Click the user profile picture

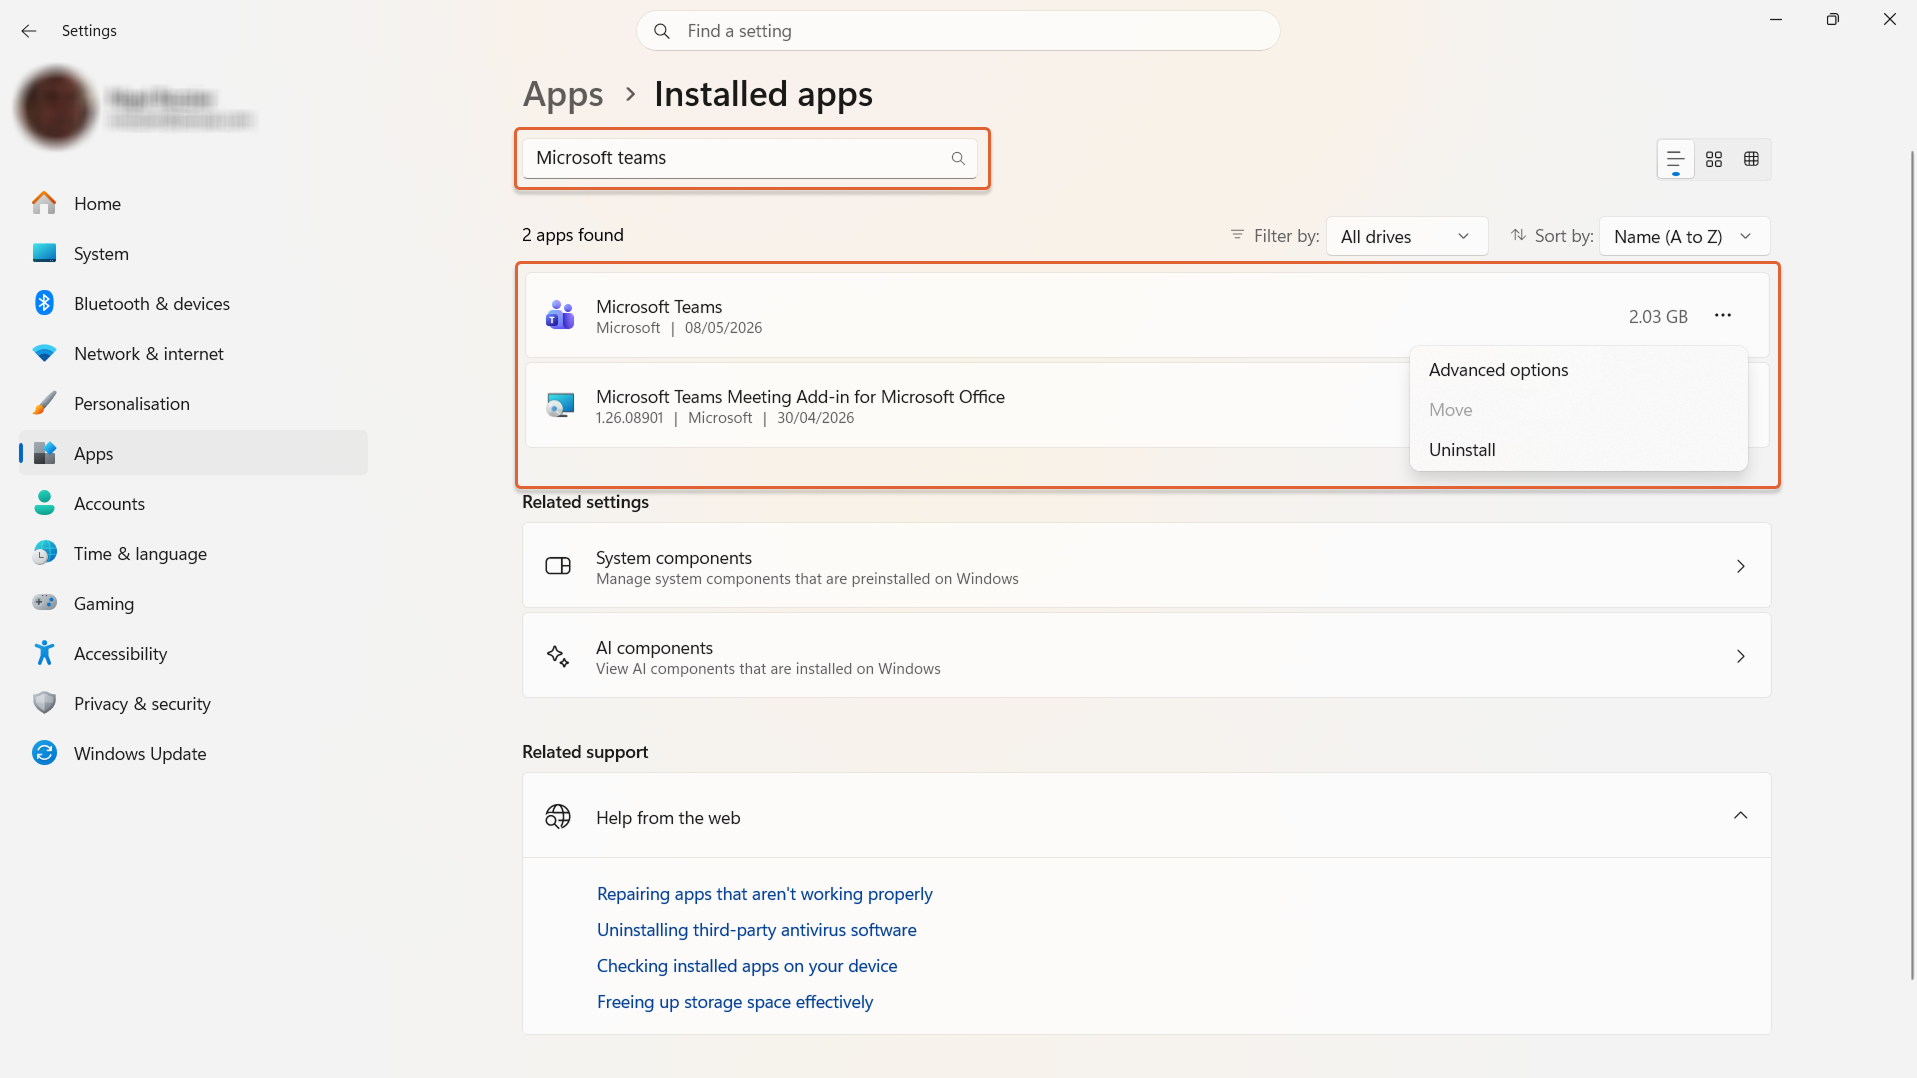click(x=56, y=107)
